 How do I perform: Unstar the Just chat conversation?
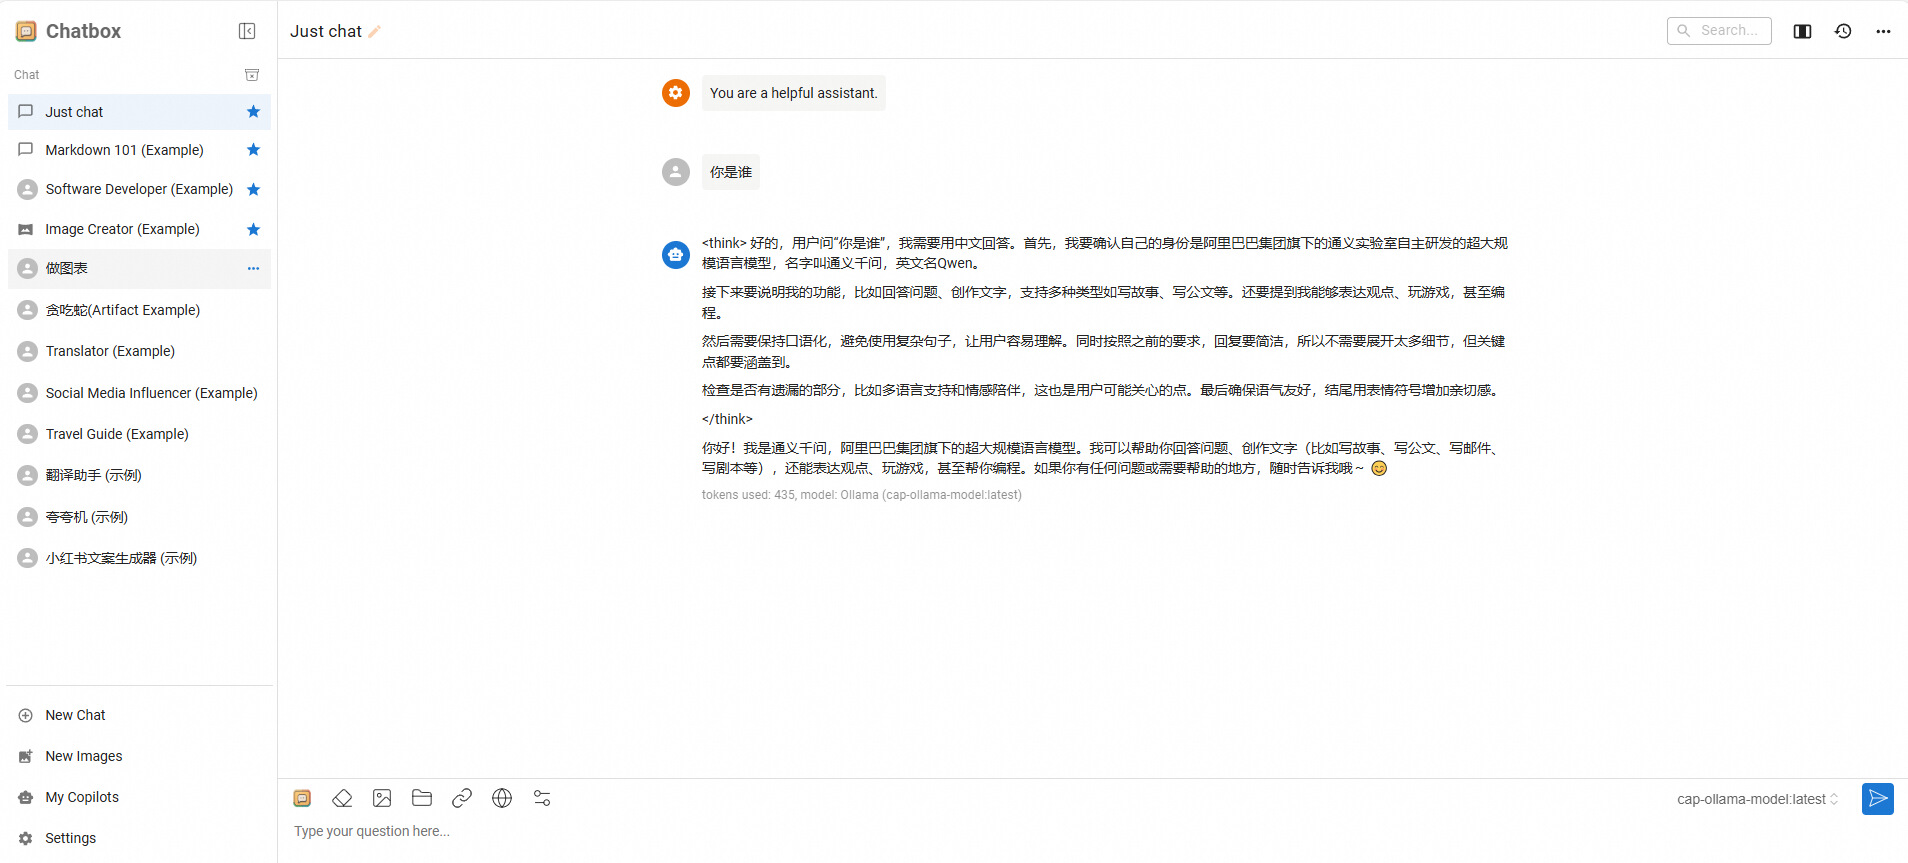[253, 112]
